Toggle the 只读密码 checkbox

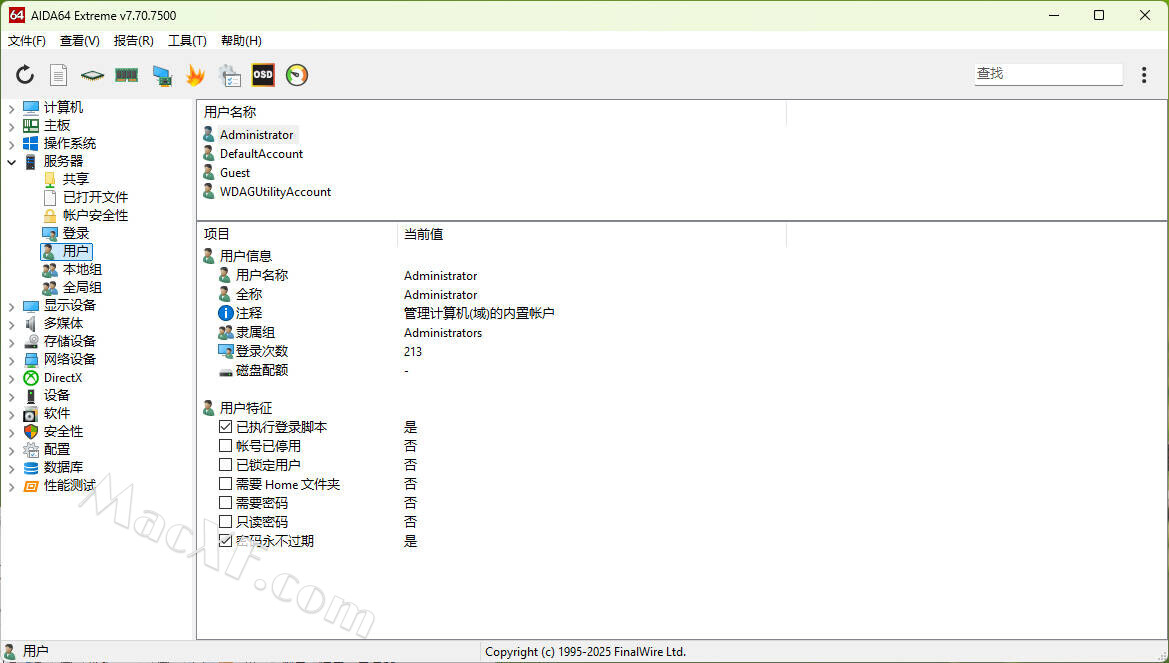[x=225, y=521]
